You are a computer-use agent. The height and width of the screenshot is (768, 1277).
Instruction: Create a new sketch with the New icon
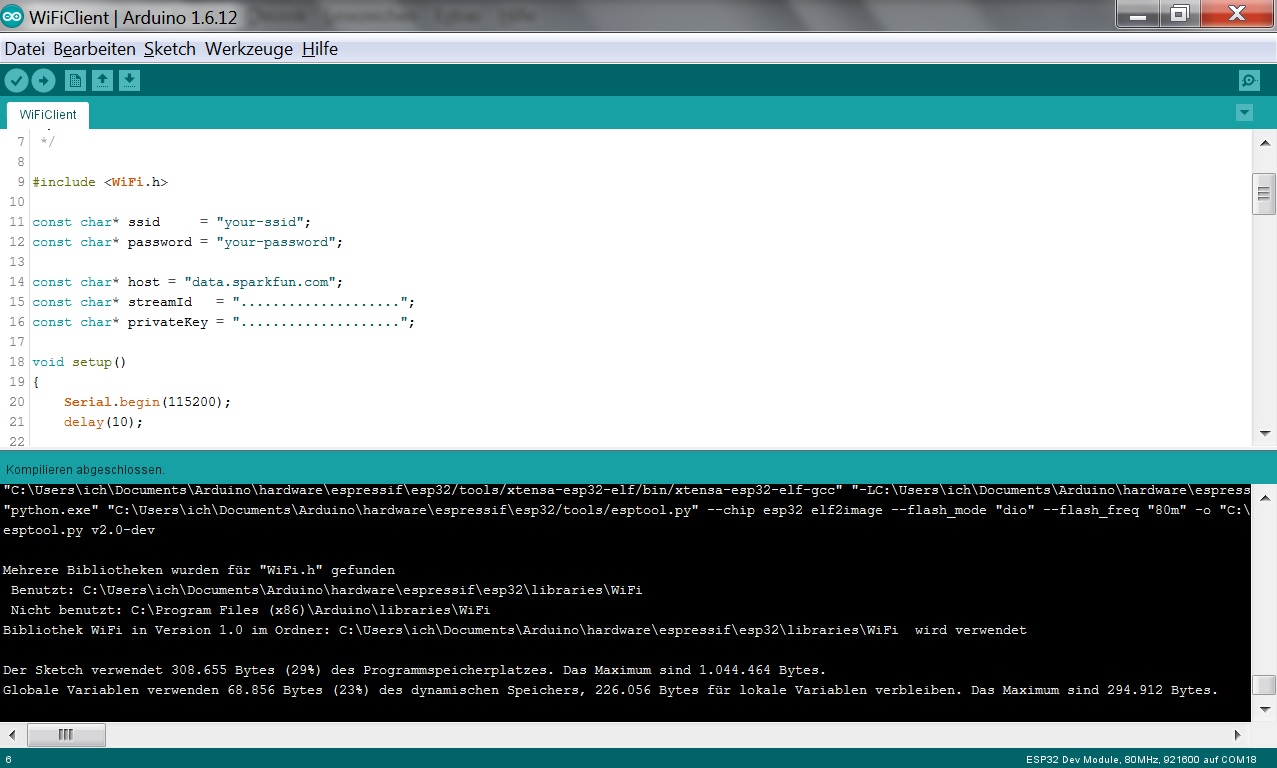75,81
